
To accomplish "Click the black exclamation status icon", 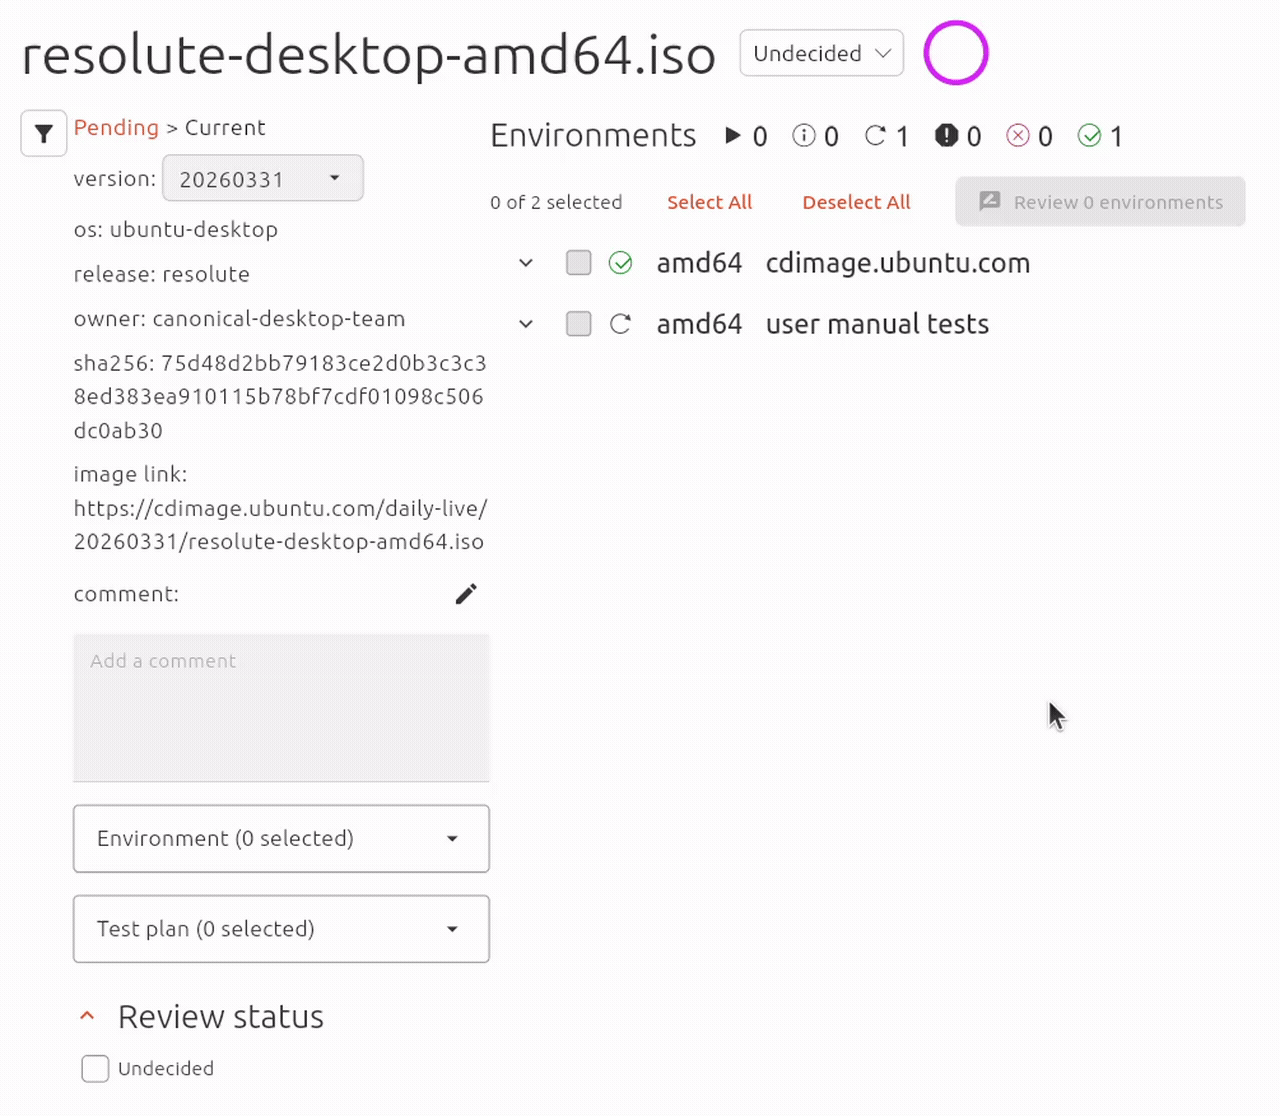I will pos(946,136).
